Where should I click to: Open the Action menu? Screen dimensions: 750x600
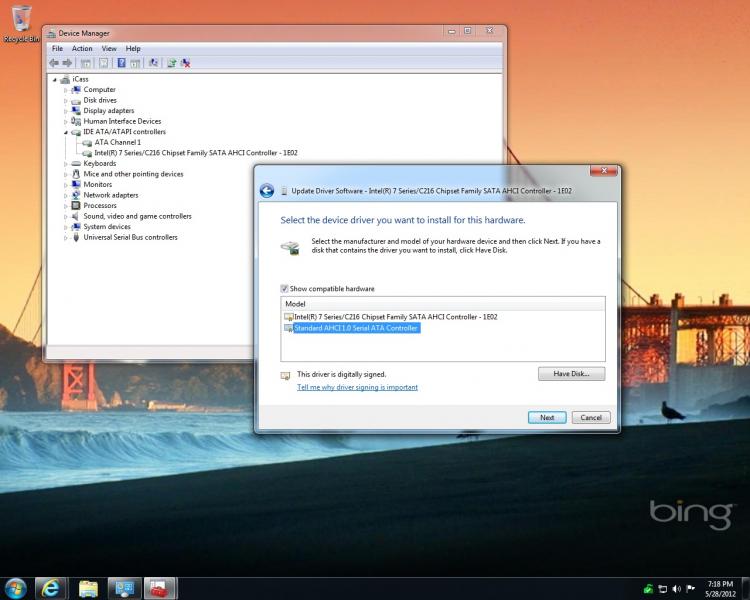(82, 49)
